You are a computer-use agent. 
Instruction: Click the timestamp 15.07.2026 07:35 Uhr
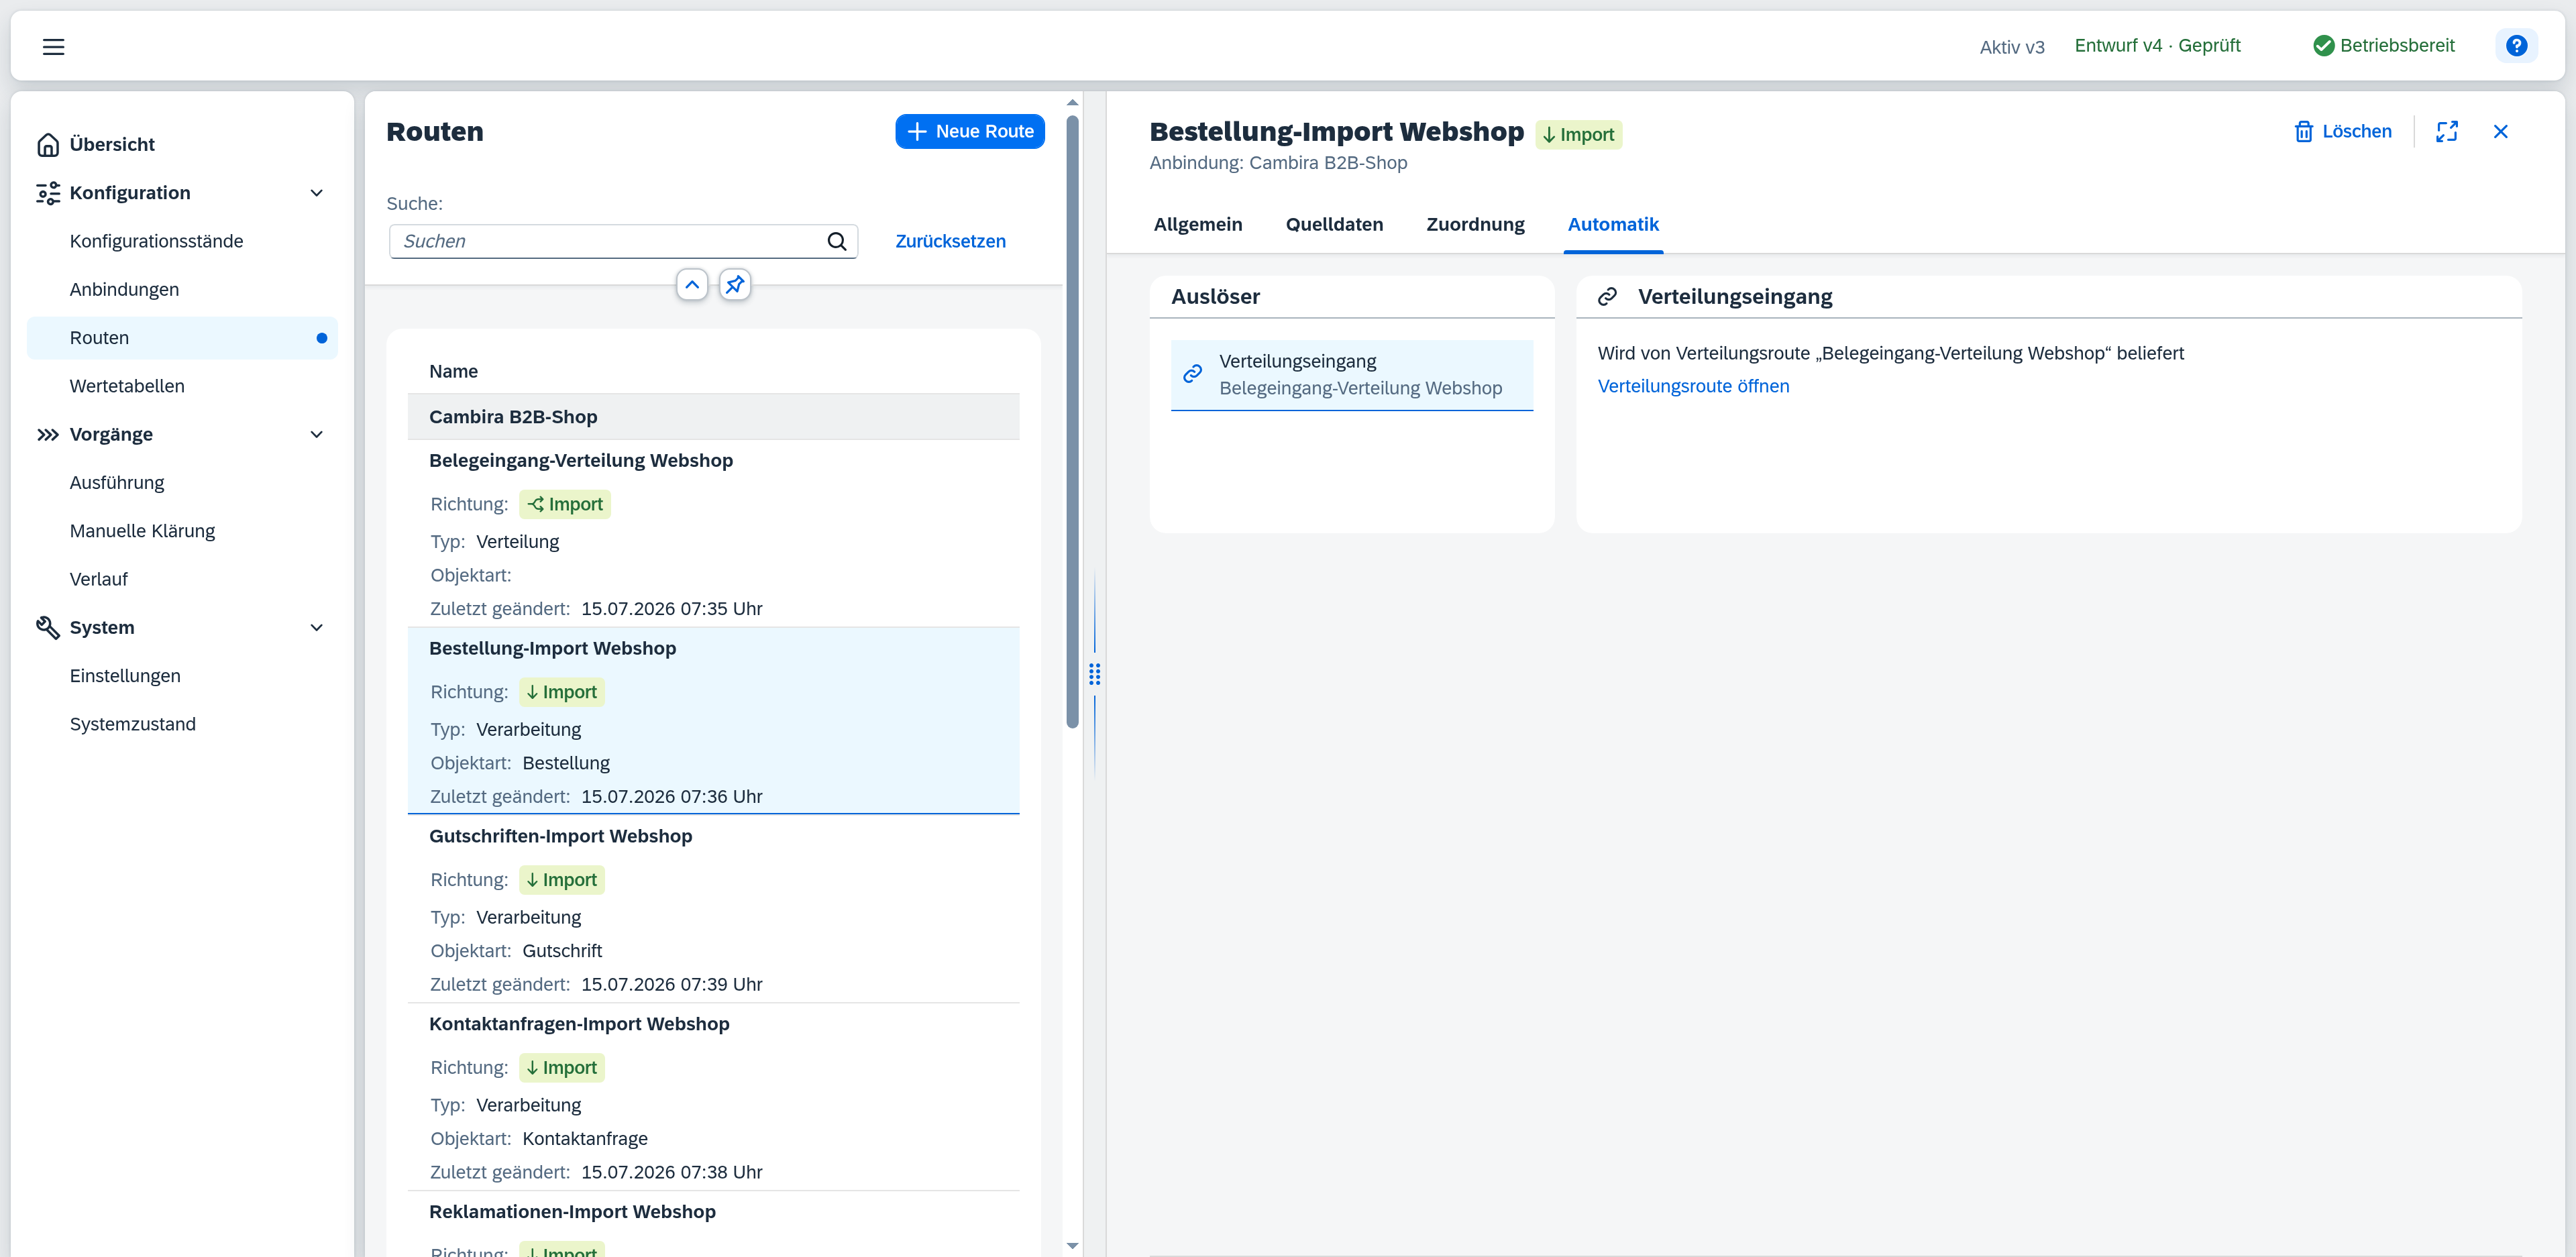point(671,609)
